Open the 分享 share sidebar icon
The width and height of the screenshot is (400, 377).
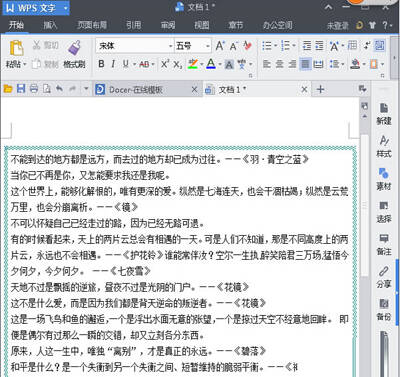(x=384, y=277)
